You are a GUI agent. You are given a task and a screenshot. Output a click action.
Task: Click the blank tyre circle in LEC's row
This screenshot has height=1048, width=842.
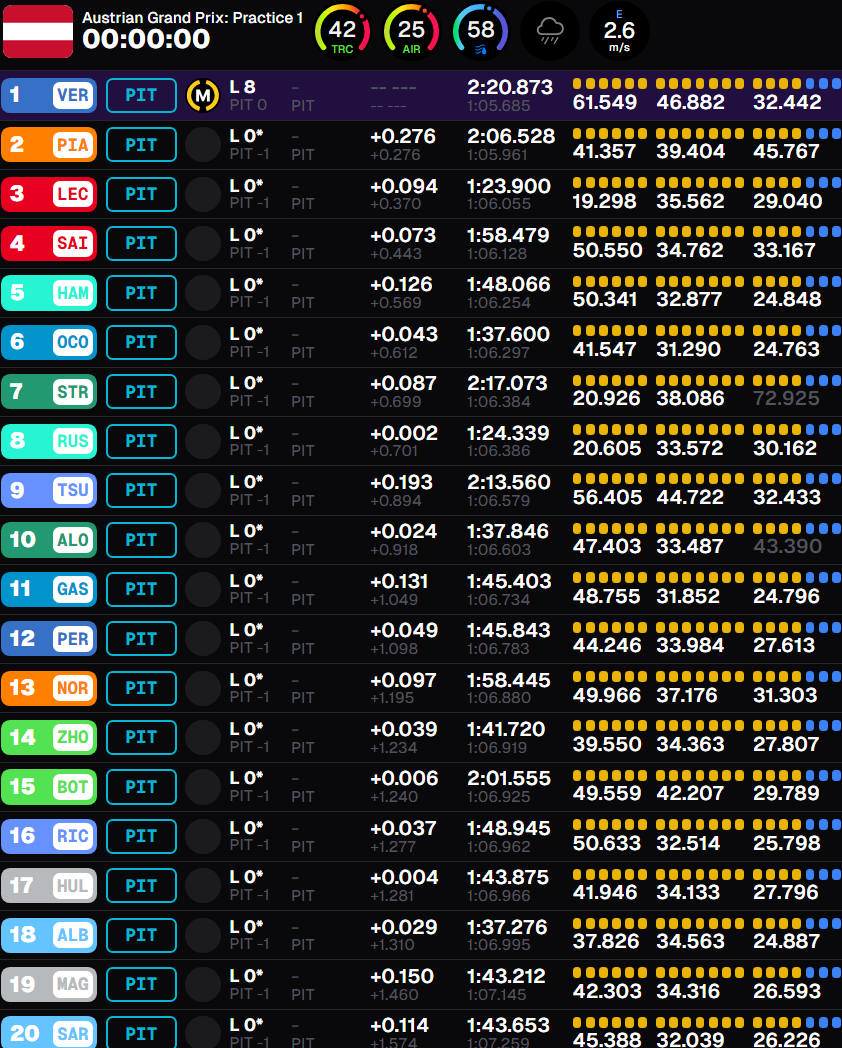[x=202, y=194]
